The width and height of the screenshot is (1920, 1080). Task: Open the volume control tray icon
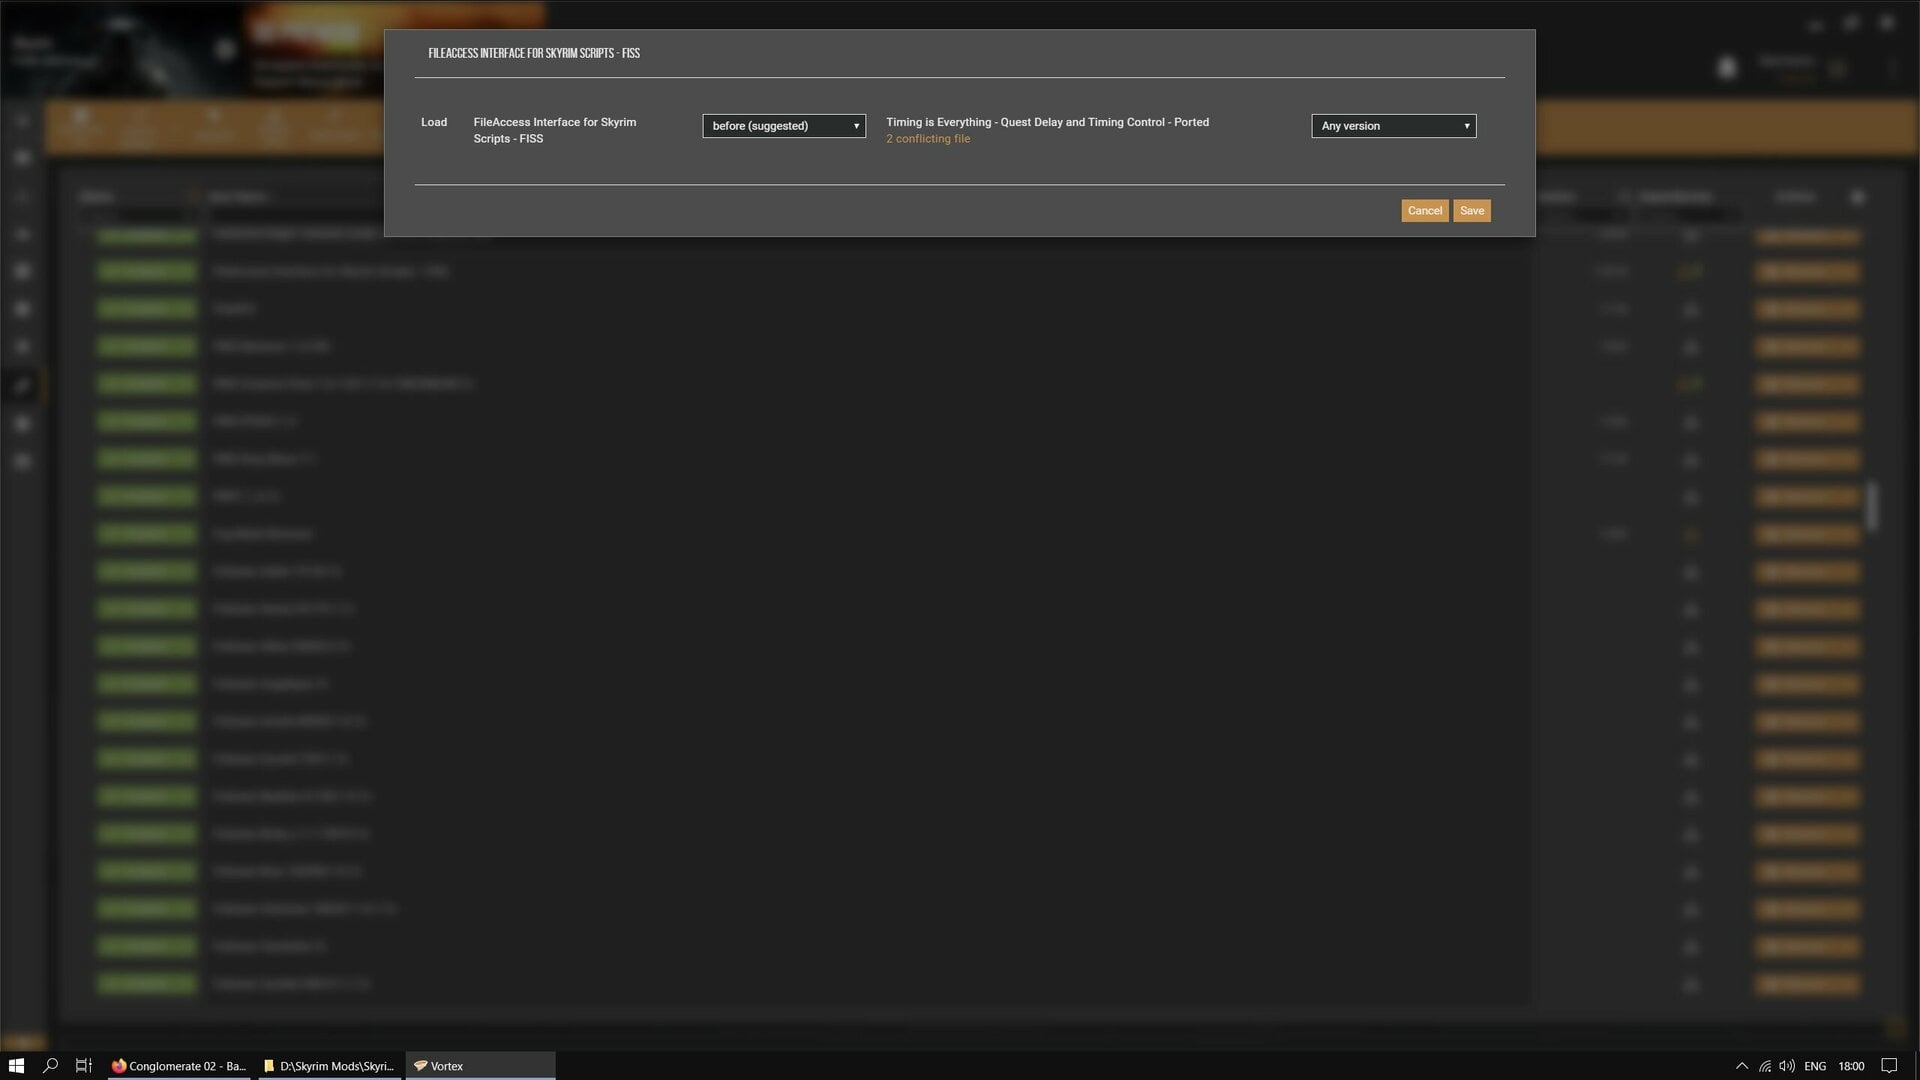coord(1787,1066)
